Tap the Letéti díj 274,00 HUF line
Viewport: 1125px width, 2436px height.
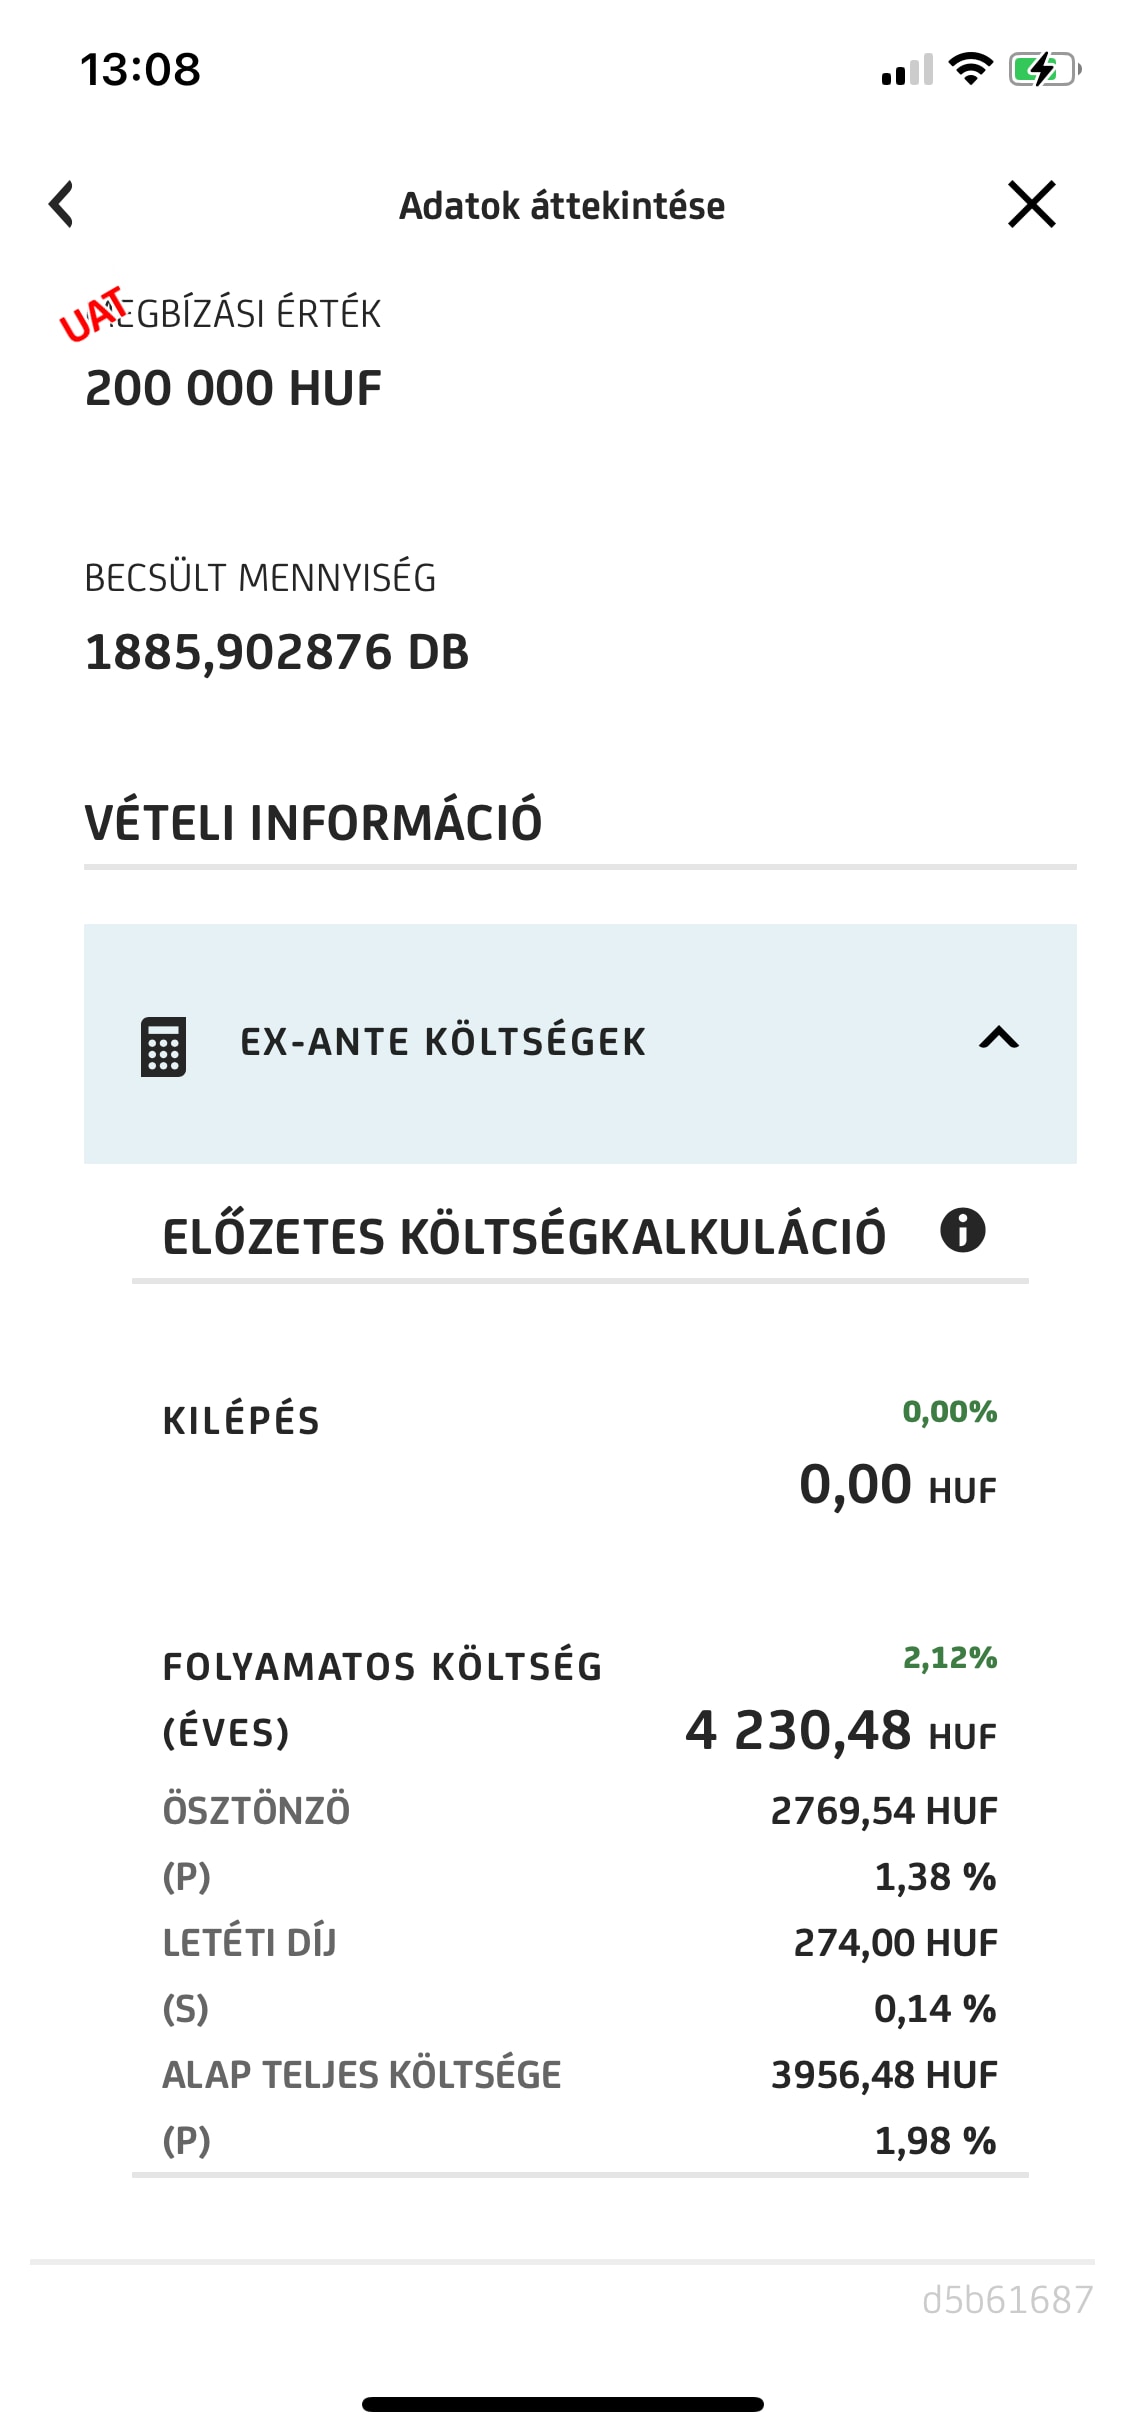[x=579, y=1943]
